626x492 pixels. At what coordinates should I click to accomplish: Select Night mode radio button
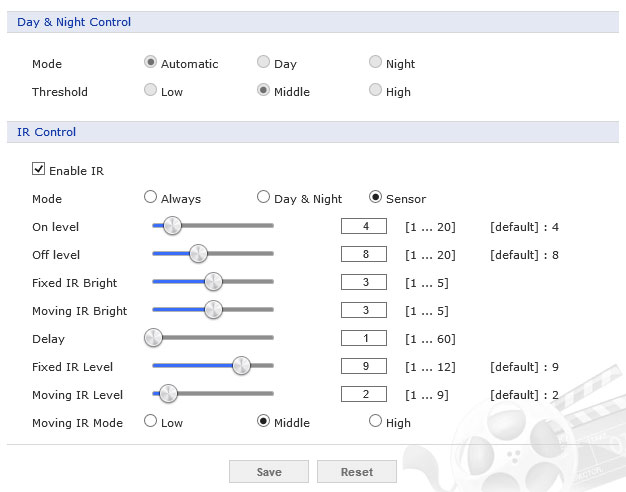pyautogui.click(x=376, y=63)
